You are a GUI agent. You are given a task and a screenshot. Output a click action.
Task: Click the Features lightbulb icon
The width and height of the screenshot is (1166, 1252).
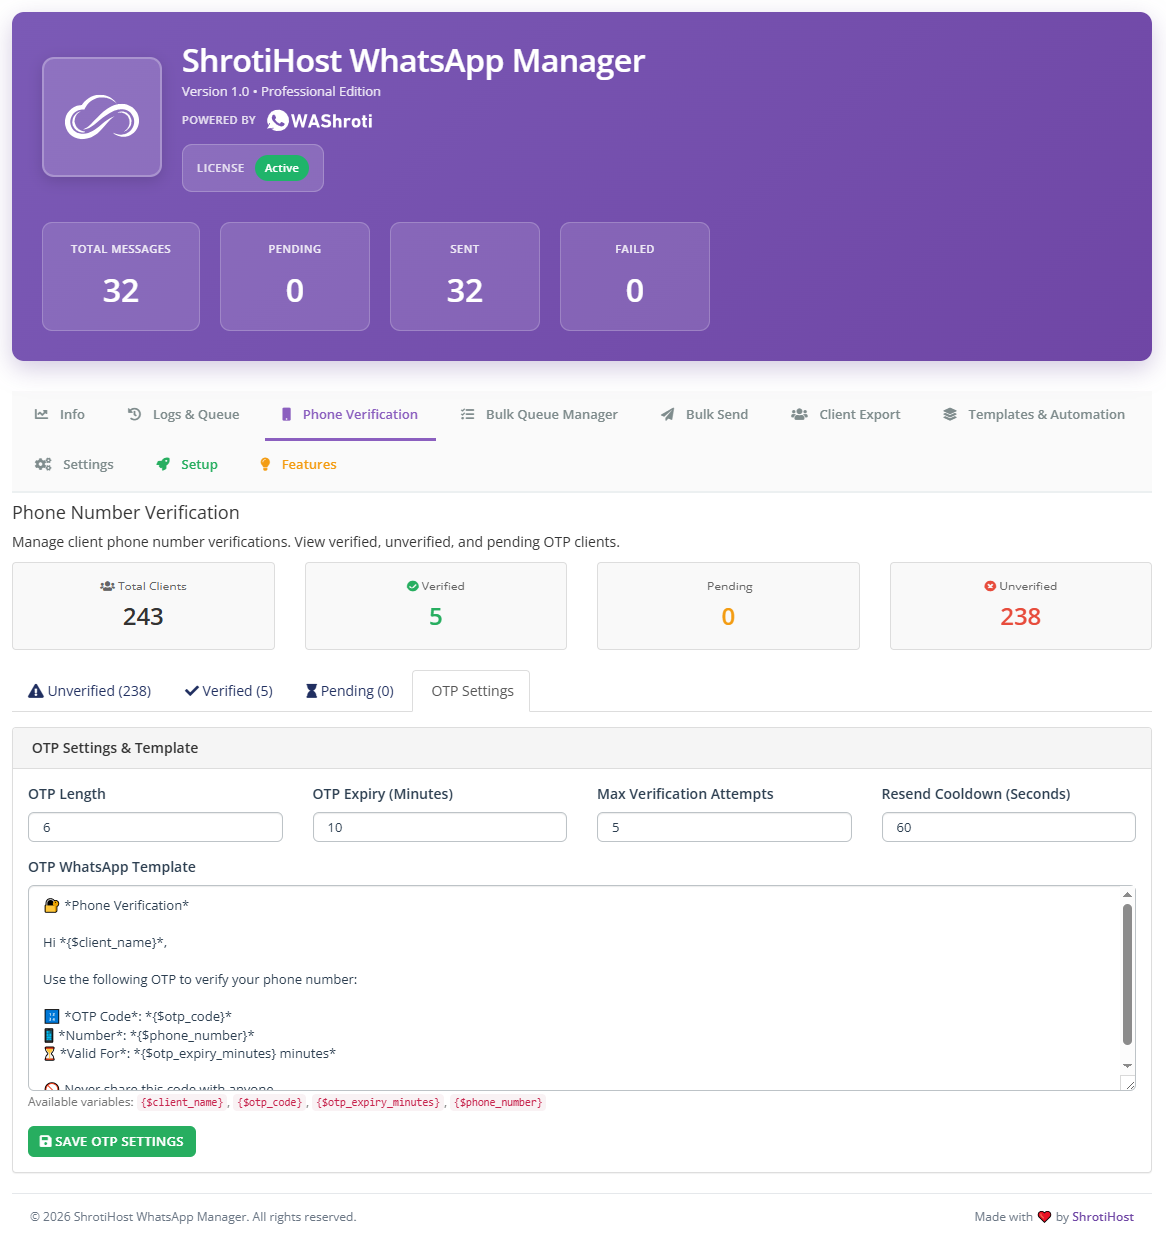pos(265,464)
